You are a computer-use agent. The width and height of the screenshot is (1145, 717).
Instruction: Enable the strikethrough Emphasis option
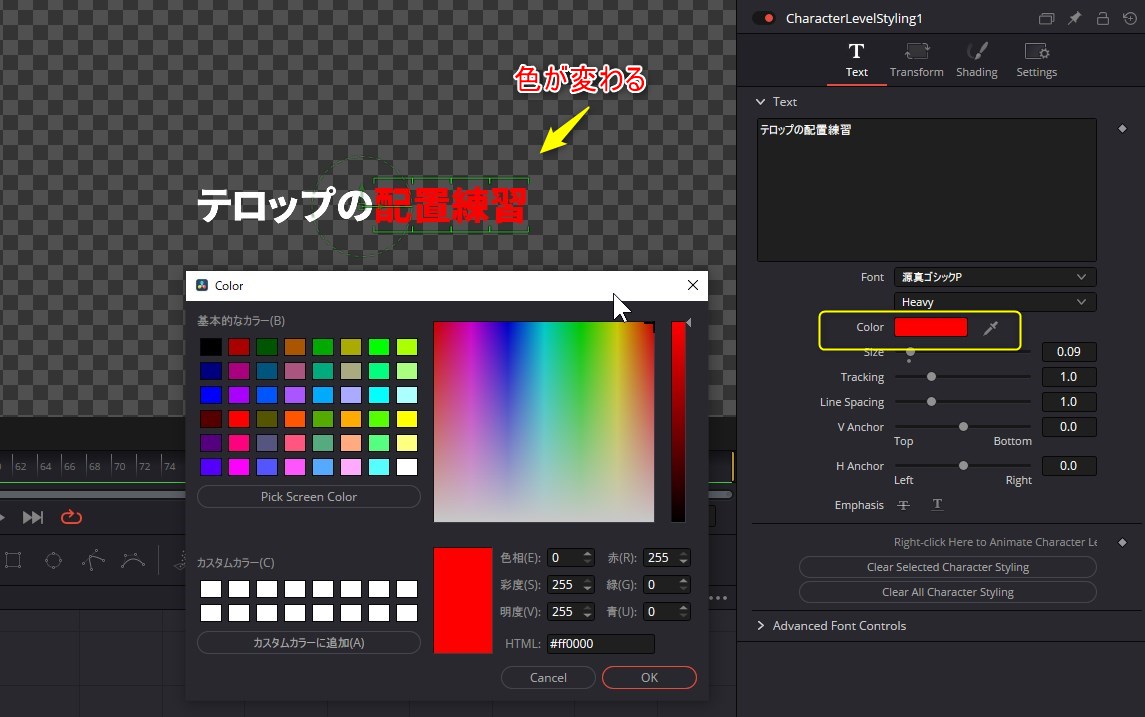point(903,504)
